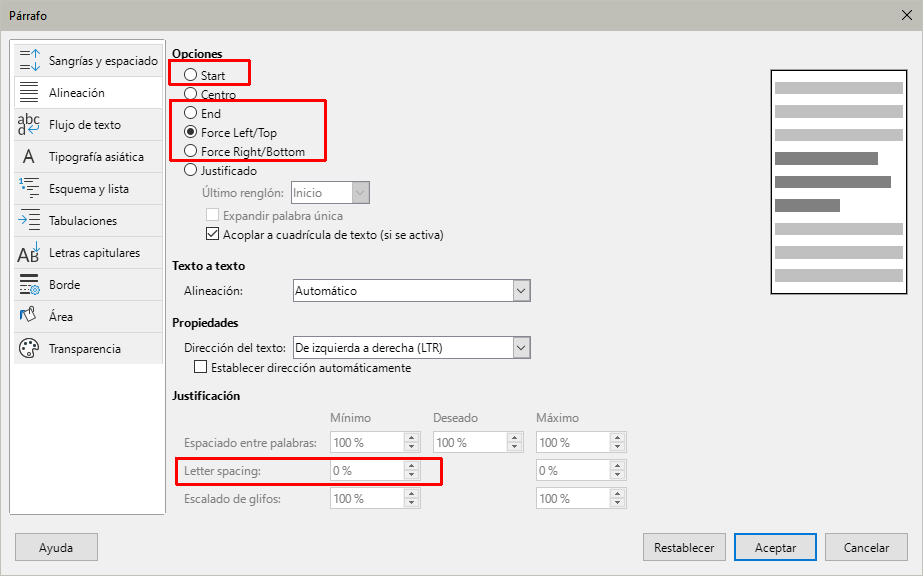The height and width of the screenshot is (576, 923).
Task: Enable Establecer dirección automáticamente checkbox
Action: pyautogui.click(x=200, y=368)
